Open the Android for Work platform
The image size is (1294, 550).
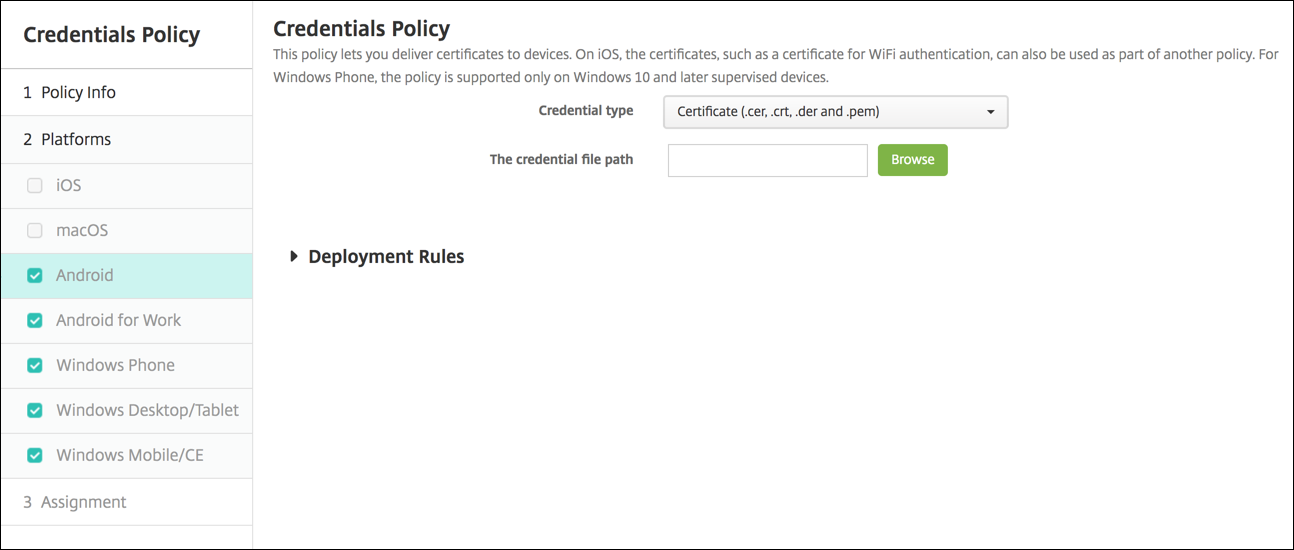click(x=118, y=320)
